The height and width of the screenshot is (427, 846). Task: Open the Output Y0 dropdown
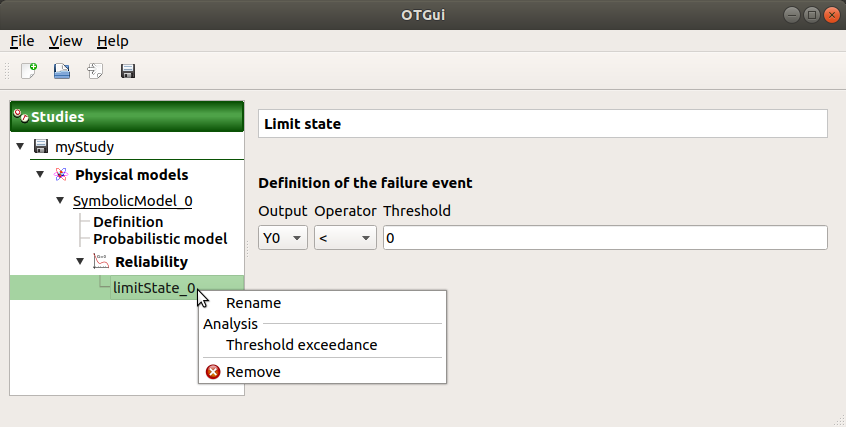tap(283, 238)
